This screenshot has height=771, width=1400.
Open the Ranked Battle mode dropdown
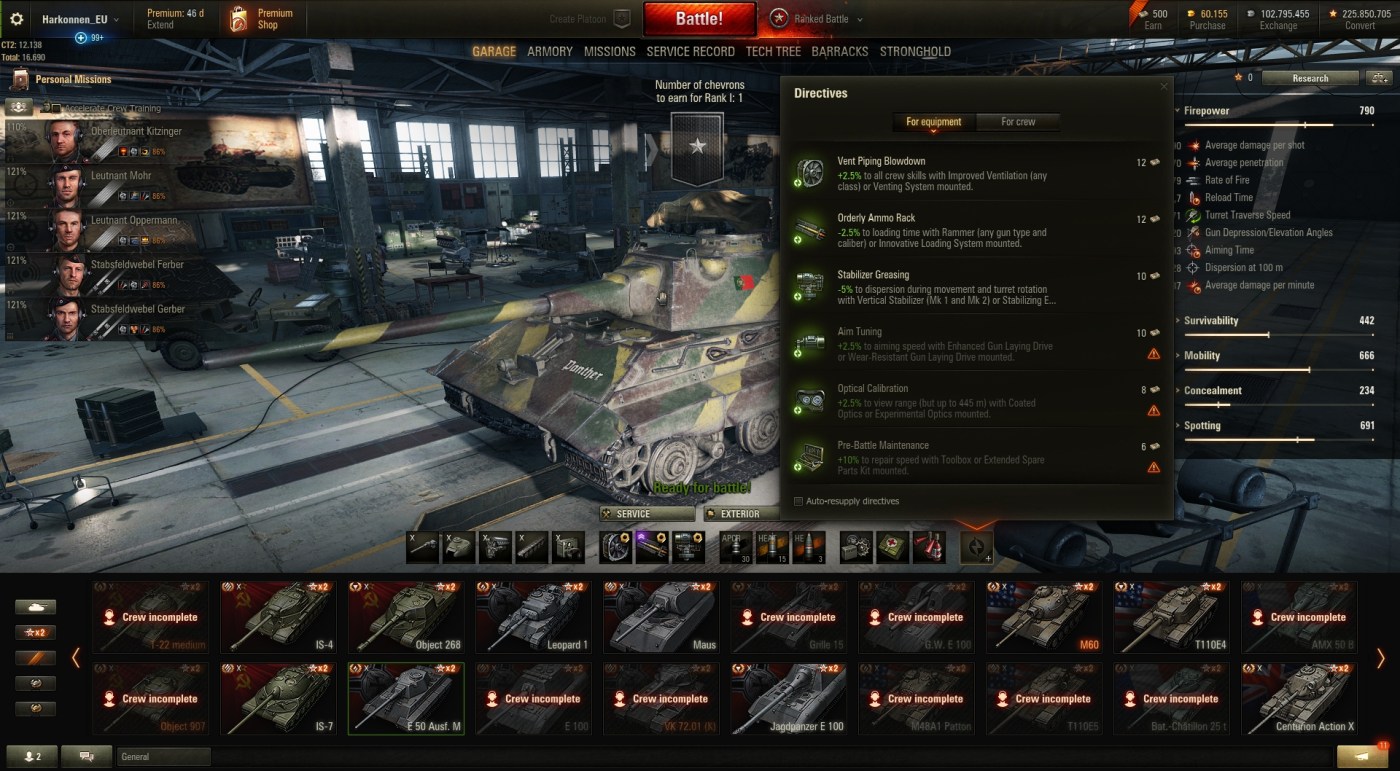[x=816, y=19]
